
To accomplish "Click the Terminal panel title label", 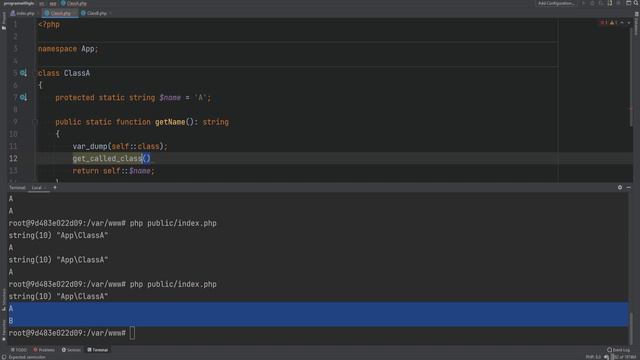I will tap(17, 188).
